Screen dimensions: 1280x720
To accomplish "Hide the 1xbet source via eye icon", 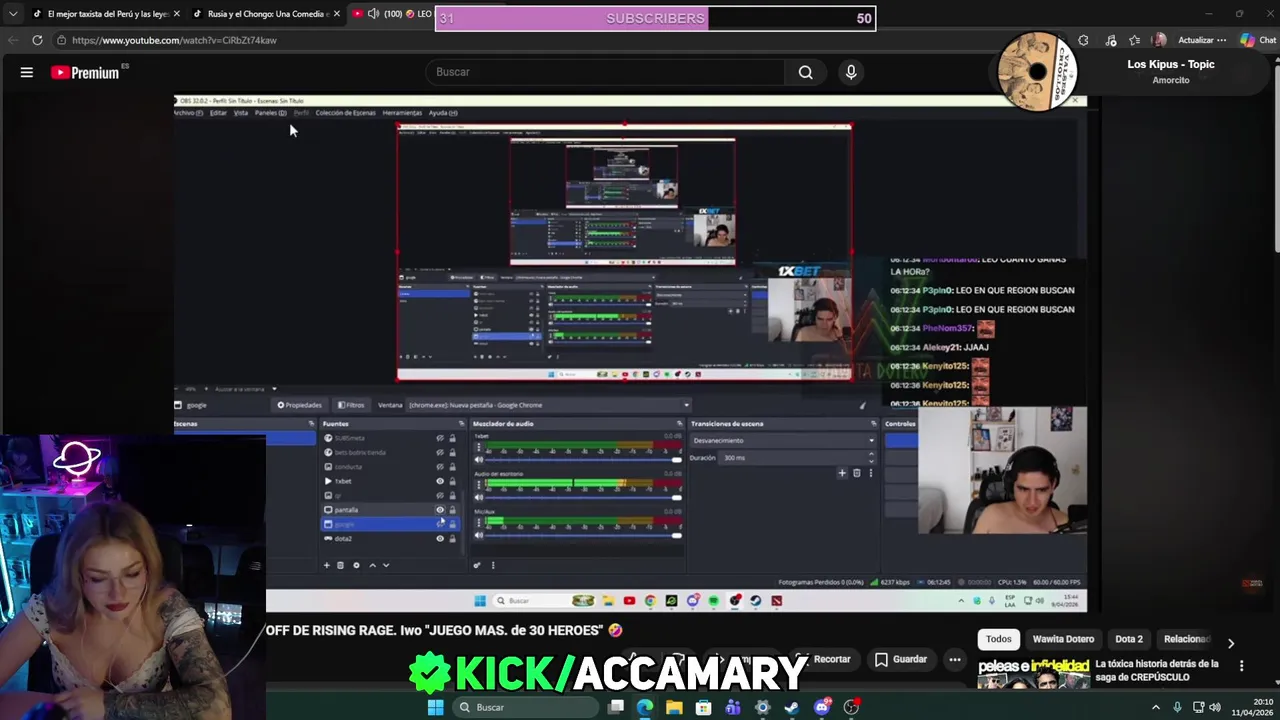I will point(440,481).
